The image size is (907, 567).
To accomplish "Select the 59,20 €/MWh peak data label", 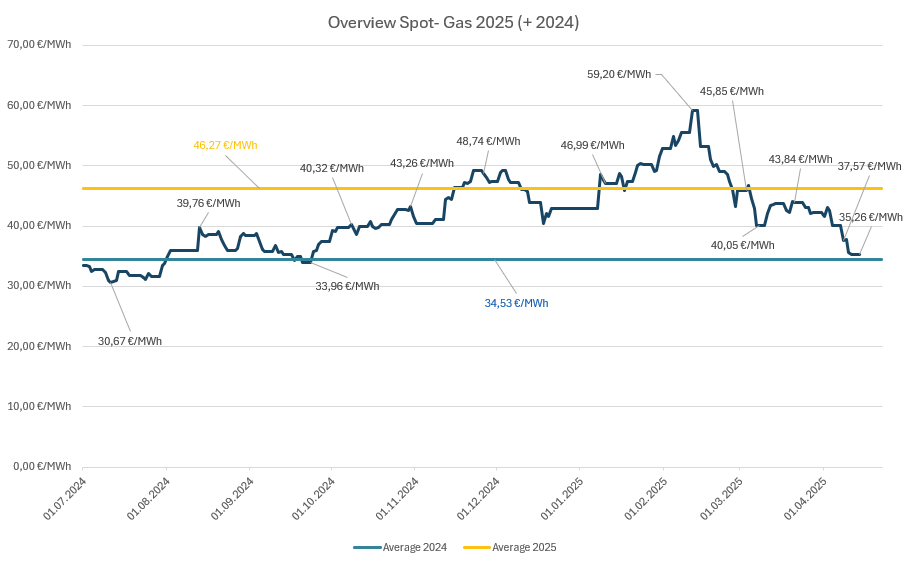I will coord(619,74).
